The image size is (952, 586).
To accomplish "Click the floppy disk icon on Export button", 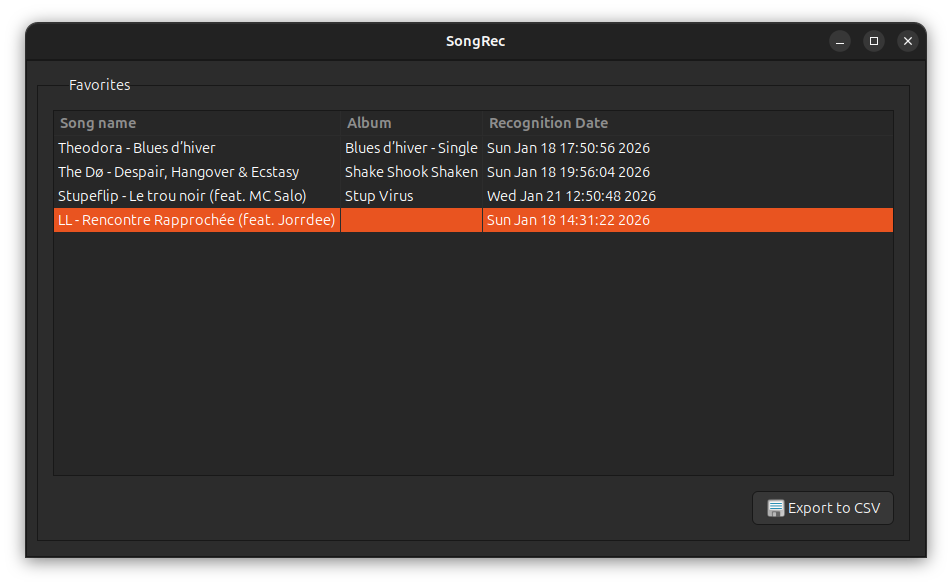I will 775,508.
